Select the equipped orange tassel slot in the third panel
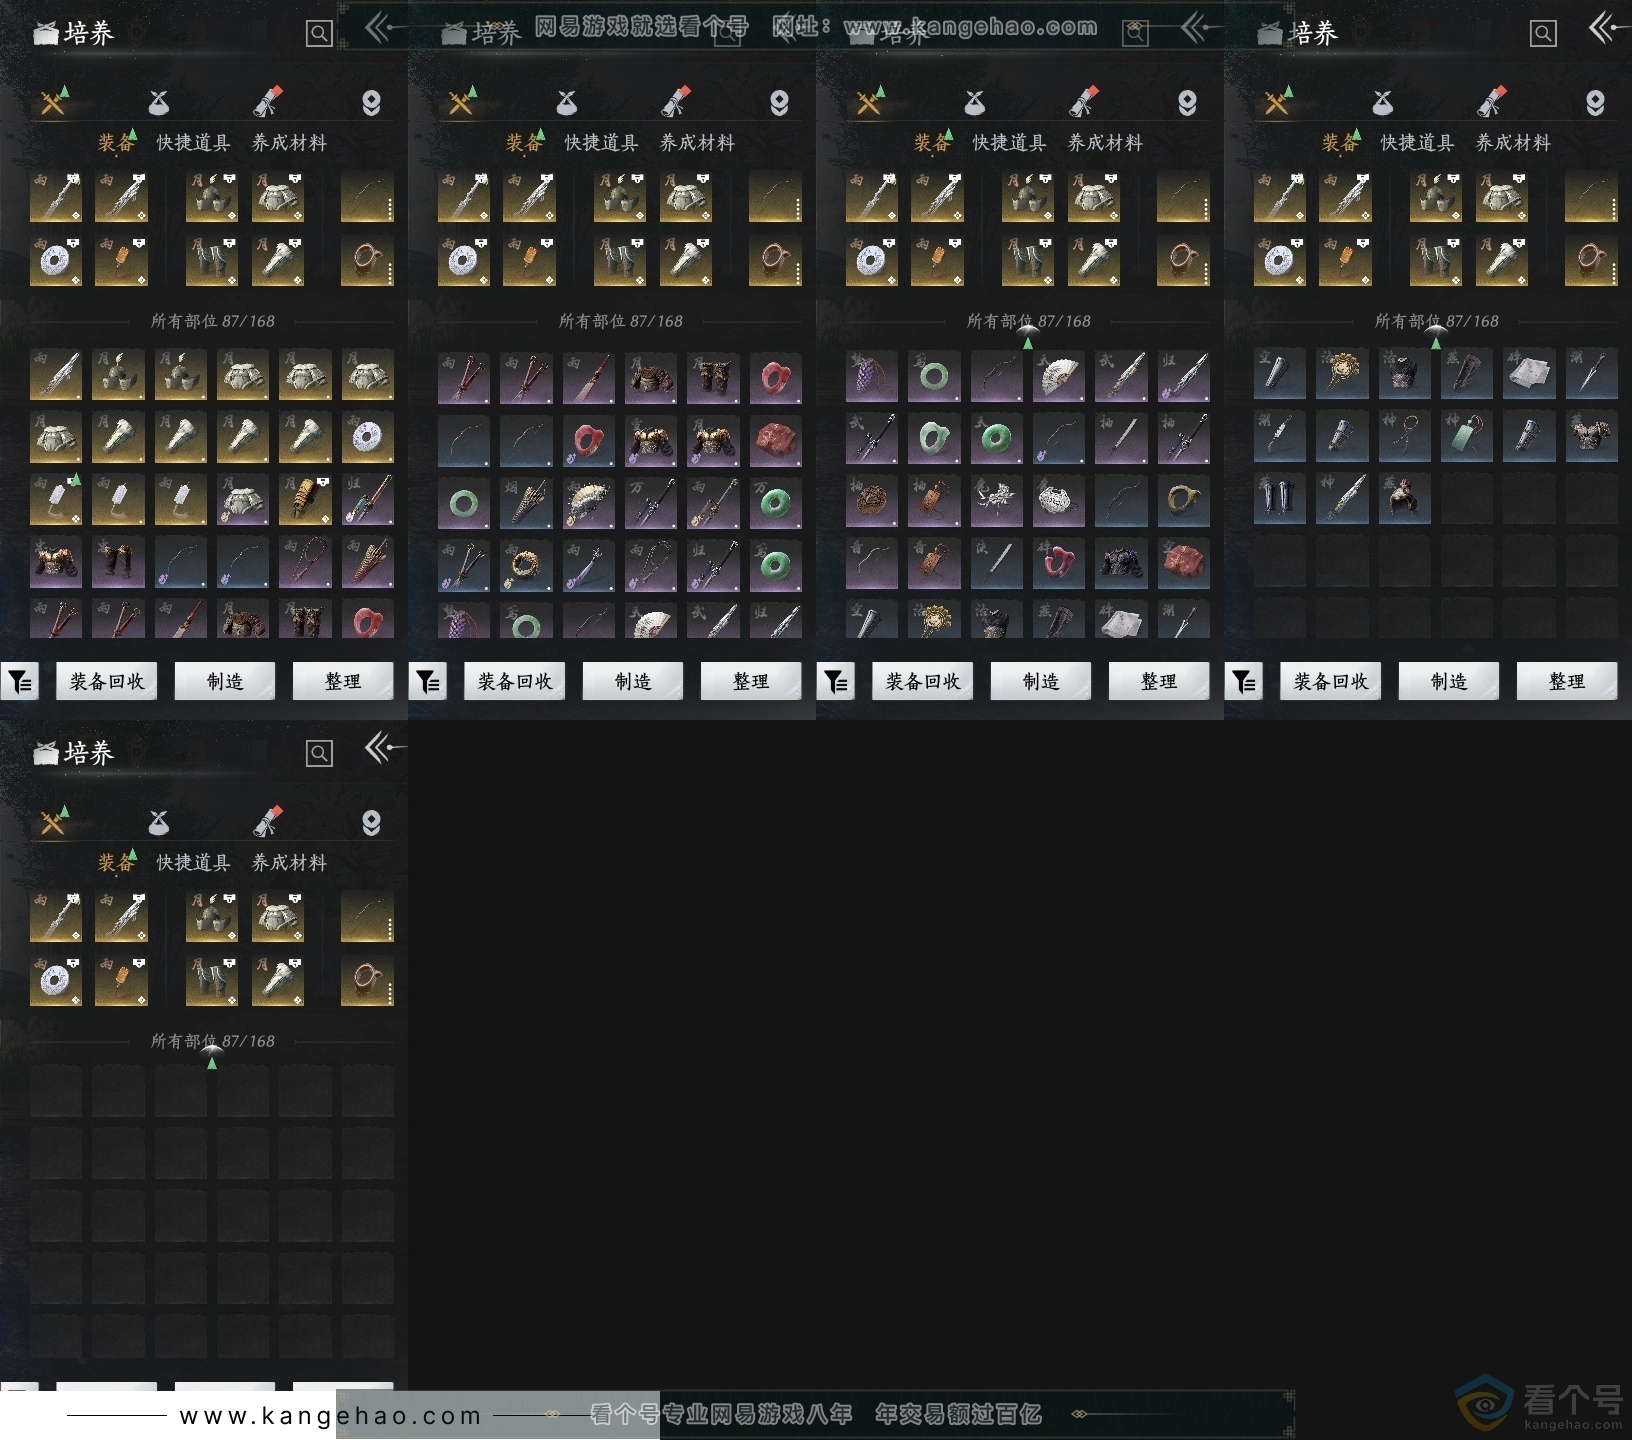 click(x=938, y=261)
